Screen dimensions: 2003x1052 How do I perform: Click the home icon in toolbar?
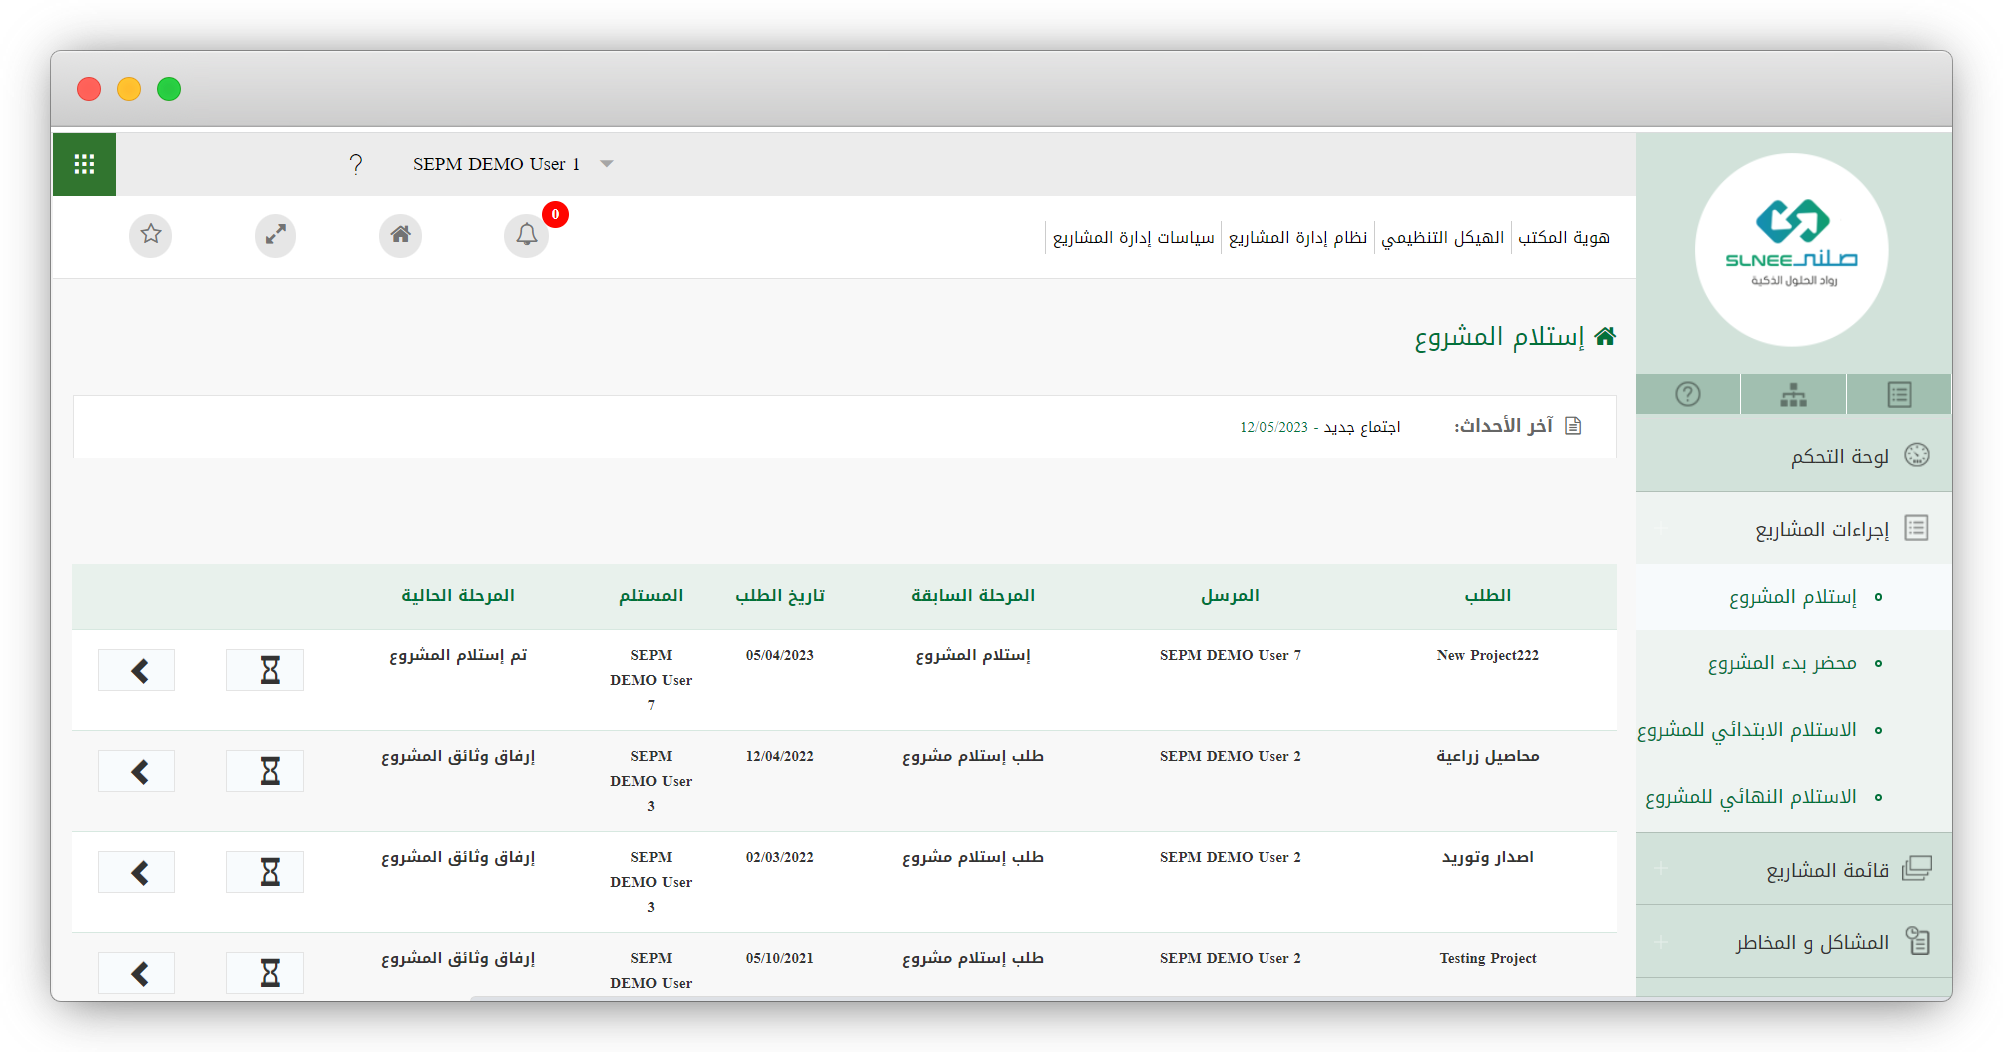[400, 235]
